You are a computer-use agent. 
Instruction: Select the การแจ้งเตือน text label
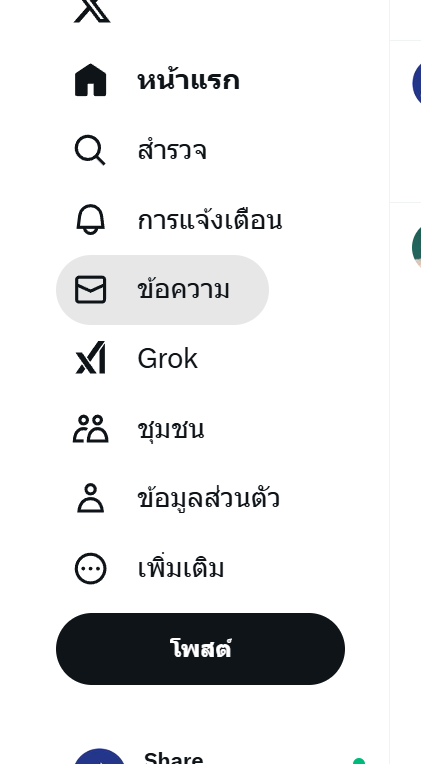210,220
